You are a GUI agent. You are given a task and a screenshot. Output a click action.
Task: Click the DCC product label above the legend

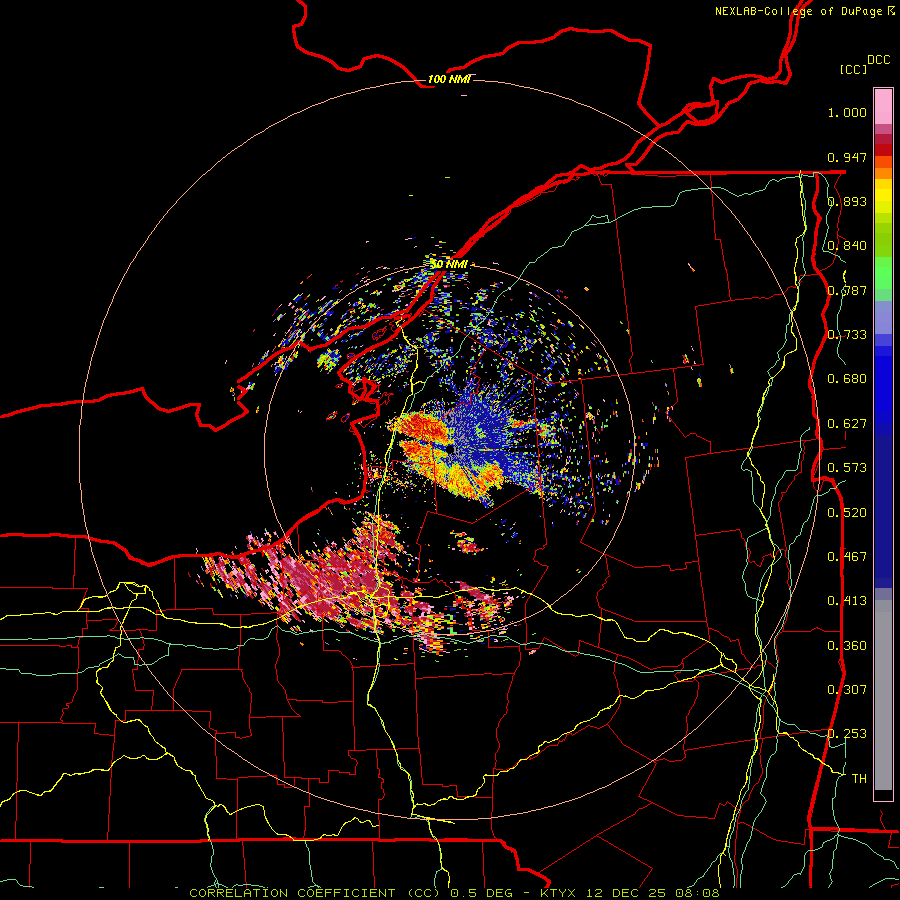click(x=879, y=60)
